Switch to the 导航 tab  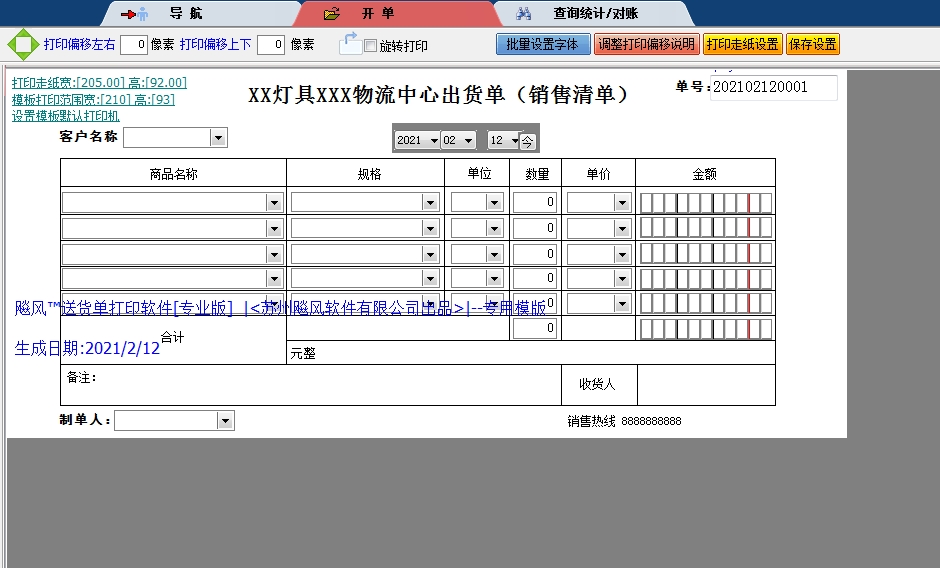[185, 14]
